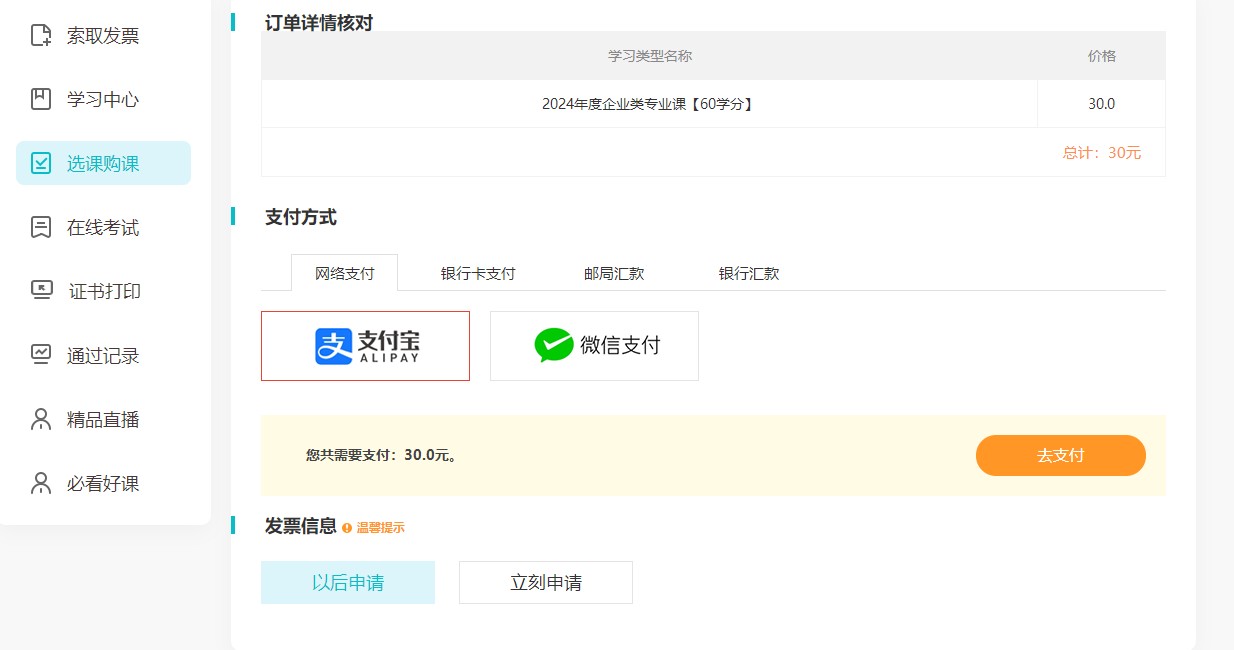The height and width of the screenshot is (650, 1234).
Task: Click the orange 温馨提示 info icon
Action: click(347, 528)
